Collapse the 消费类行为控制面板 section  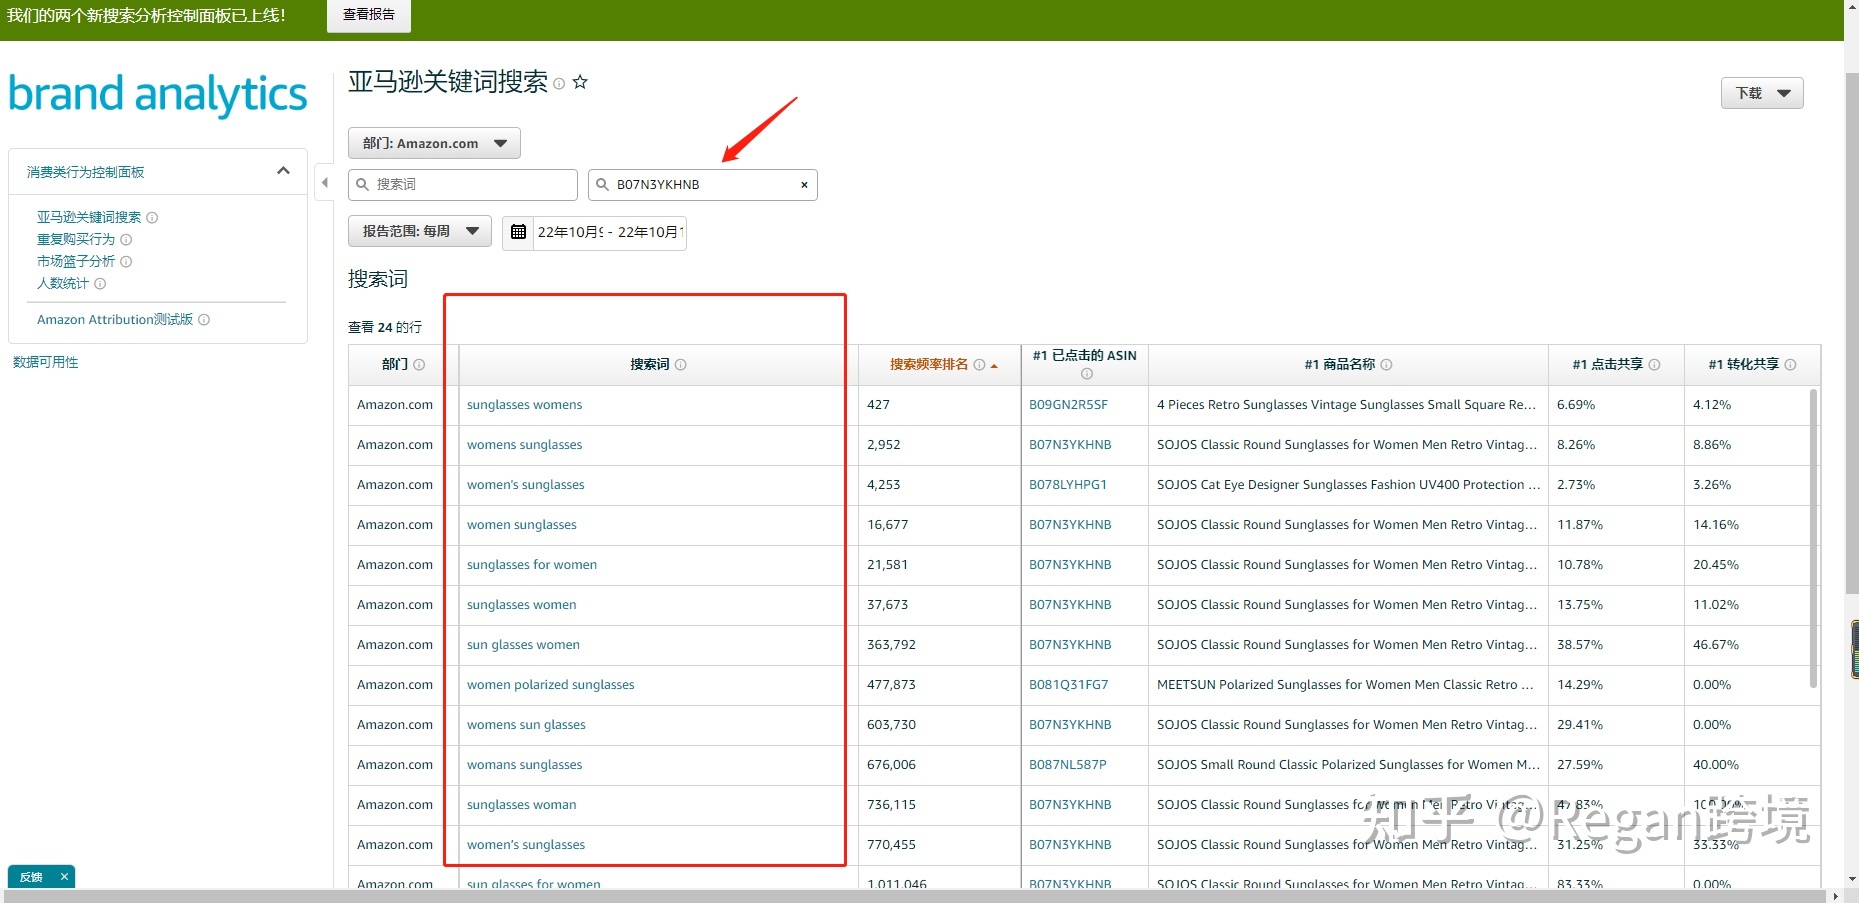[283, 171]
